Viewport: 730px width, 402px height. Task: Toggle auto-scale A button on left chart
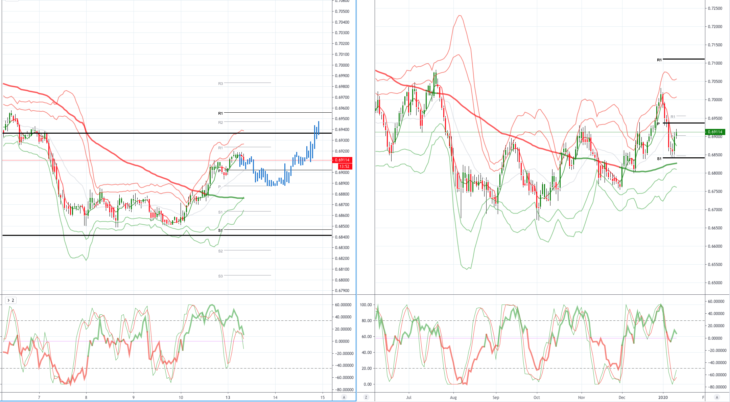click(344, 397)
